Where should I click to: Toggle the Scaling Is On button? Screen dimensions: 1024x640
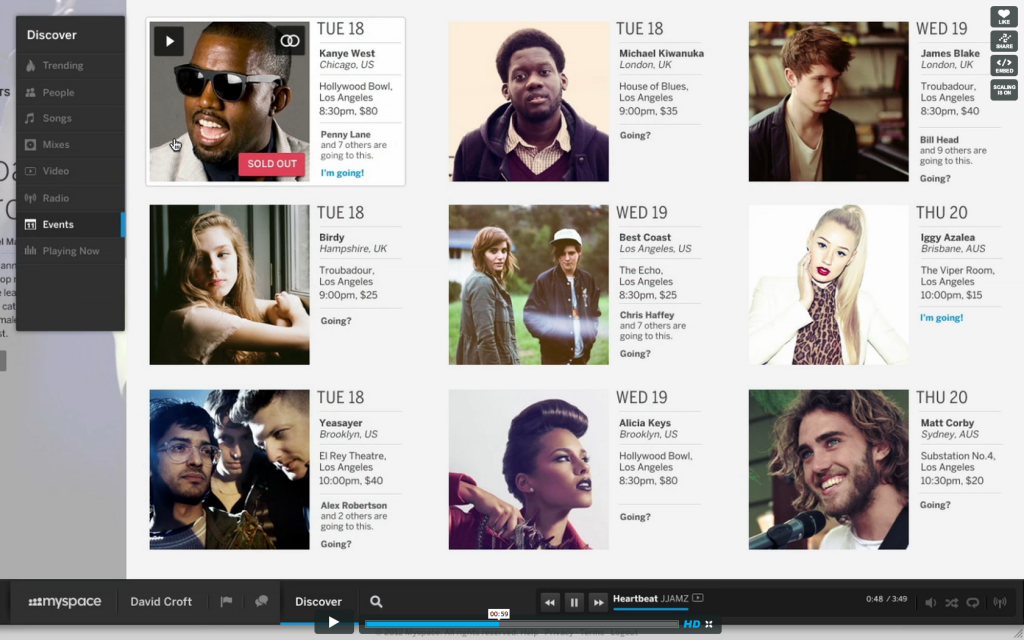click(1004, 89)
